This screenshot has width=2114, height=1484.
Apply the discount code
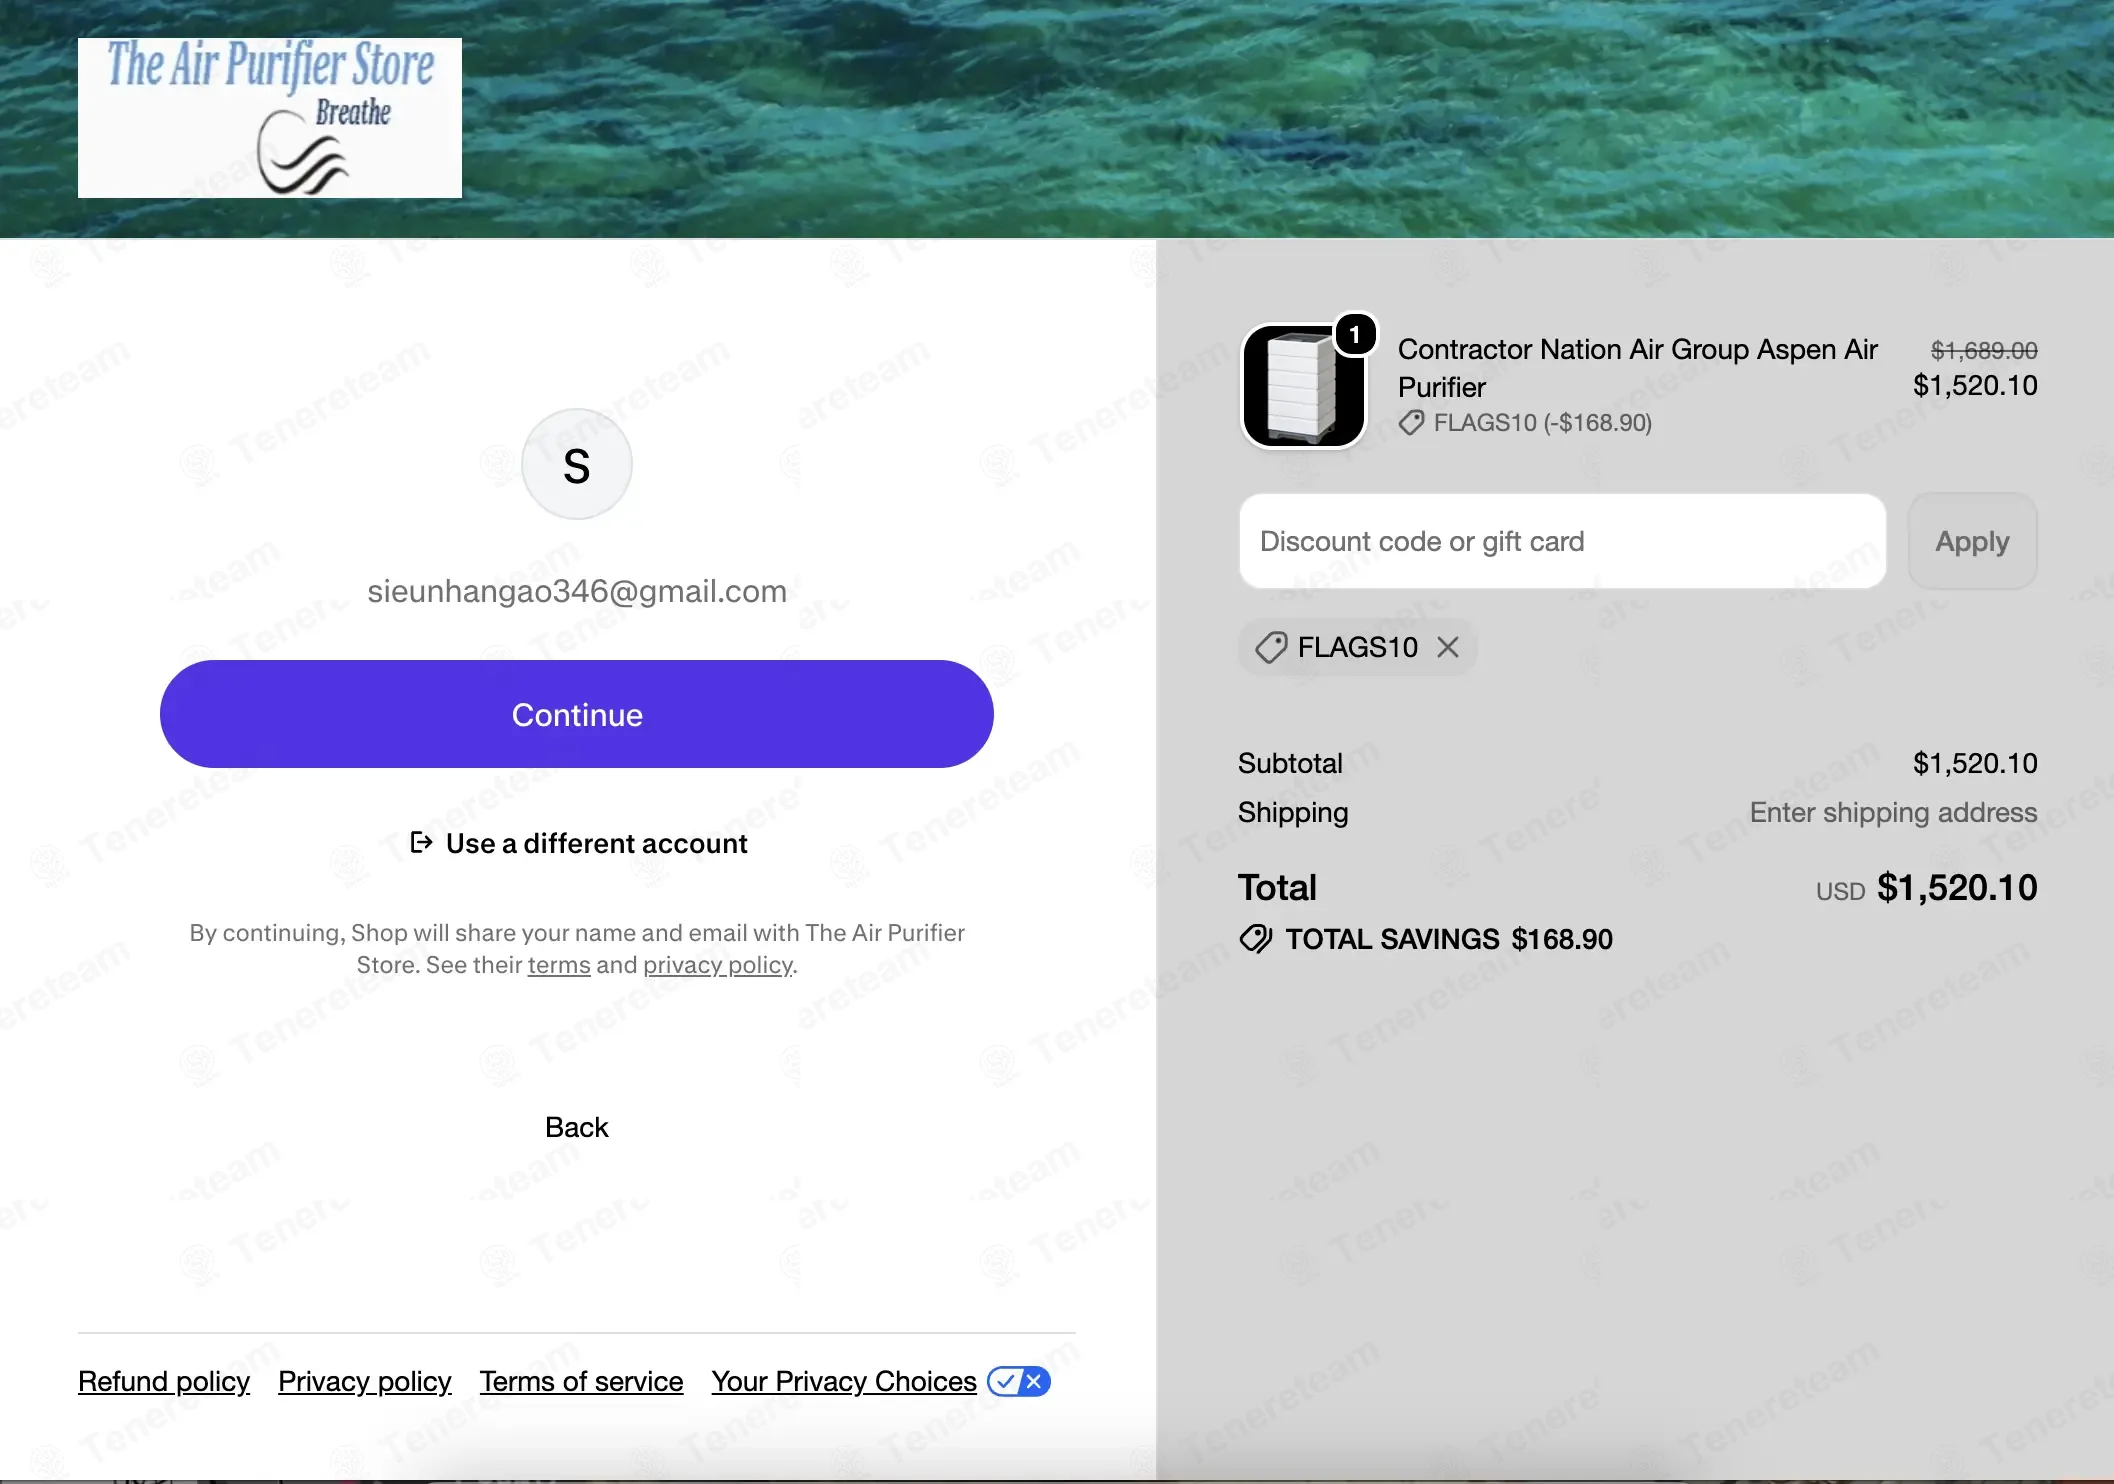(1972, 541)
